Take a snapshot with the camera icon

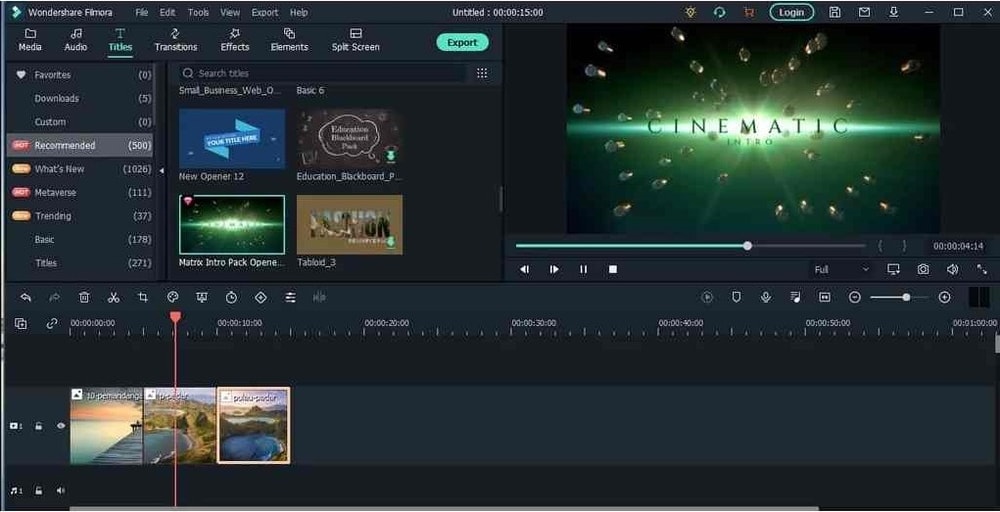click(x=923, y=269)
